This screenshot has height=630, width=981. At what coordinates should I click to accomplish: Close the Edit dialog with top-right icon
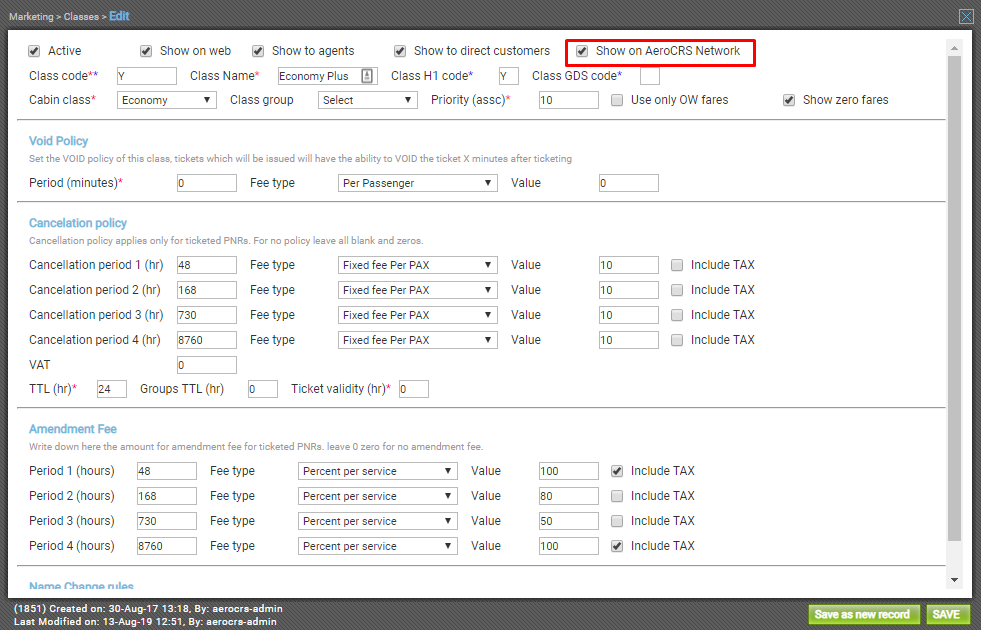tap(966, 16)
